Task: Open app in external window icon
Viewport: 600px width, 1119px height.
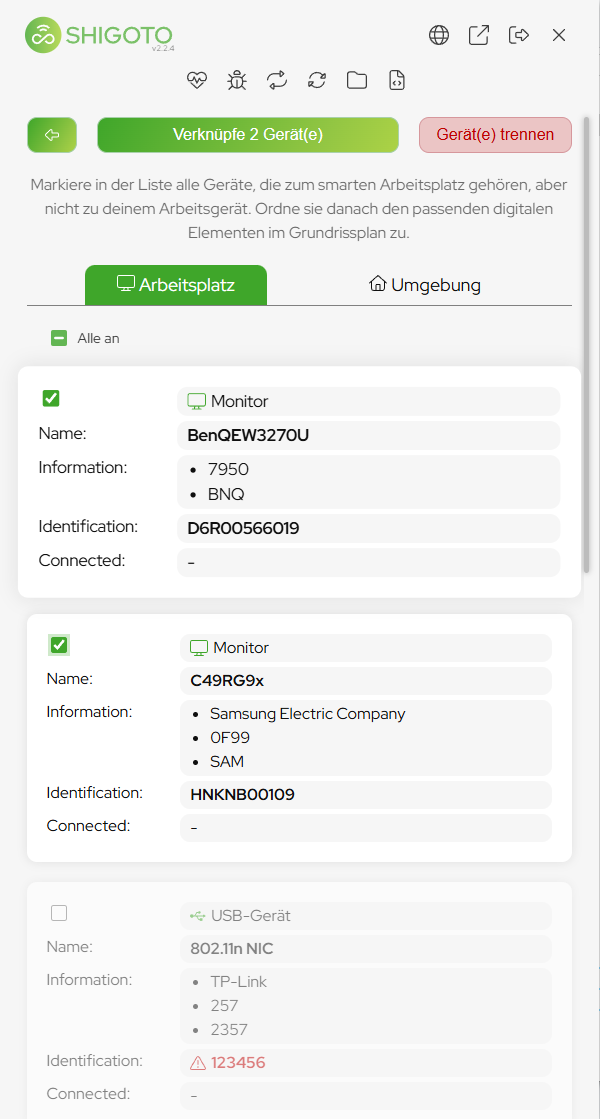Action: (x=479, y=35)
